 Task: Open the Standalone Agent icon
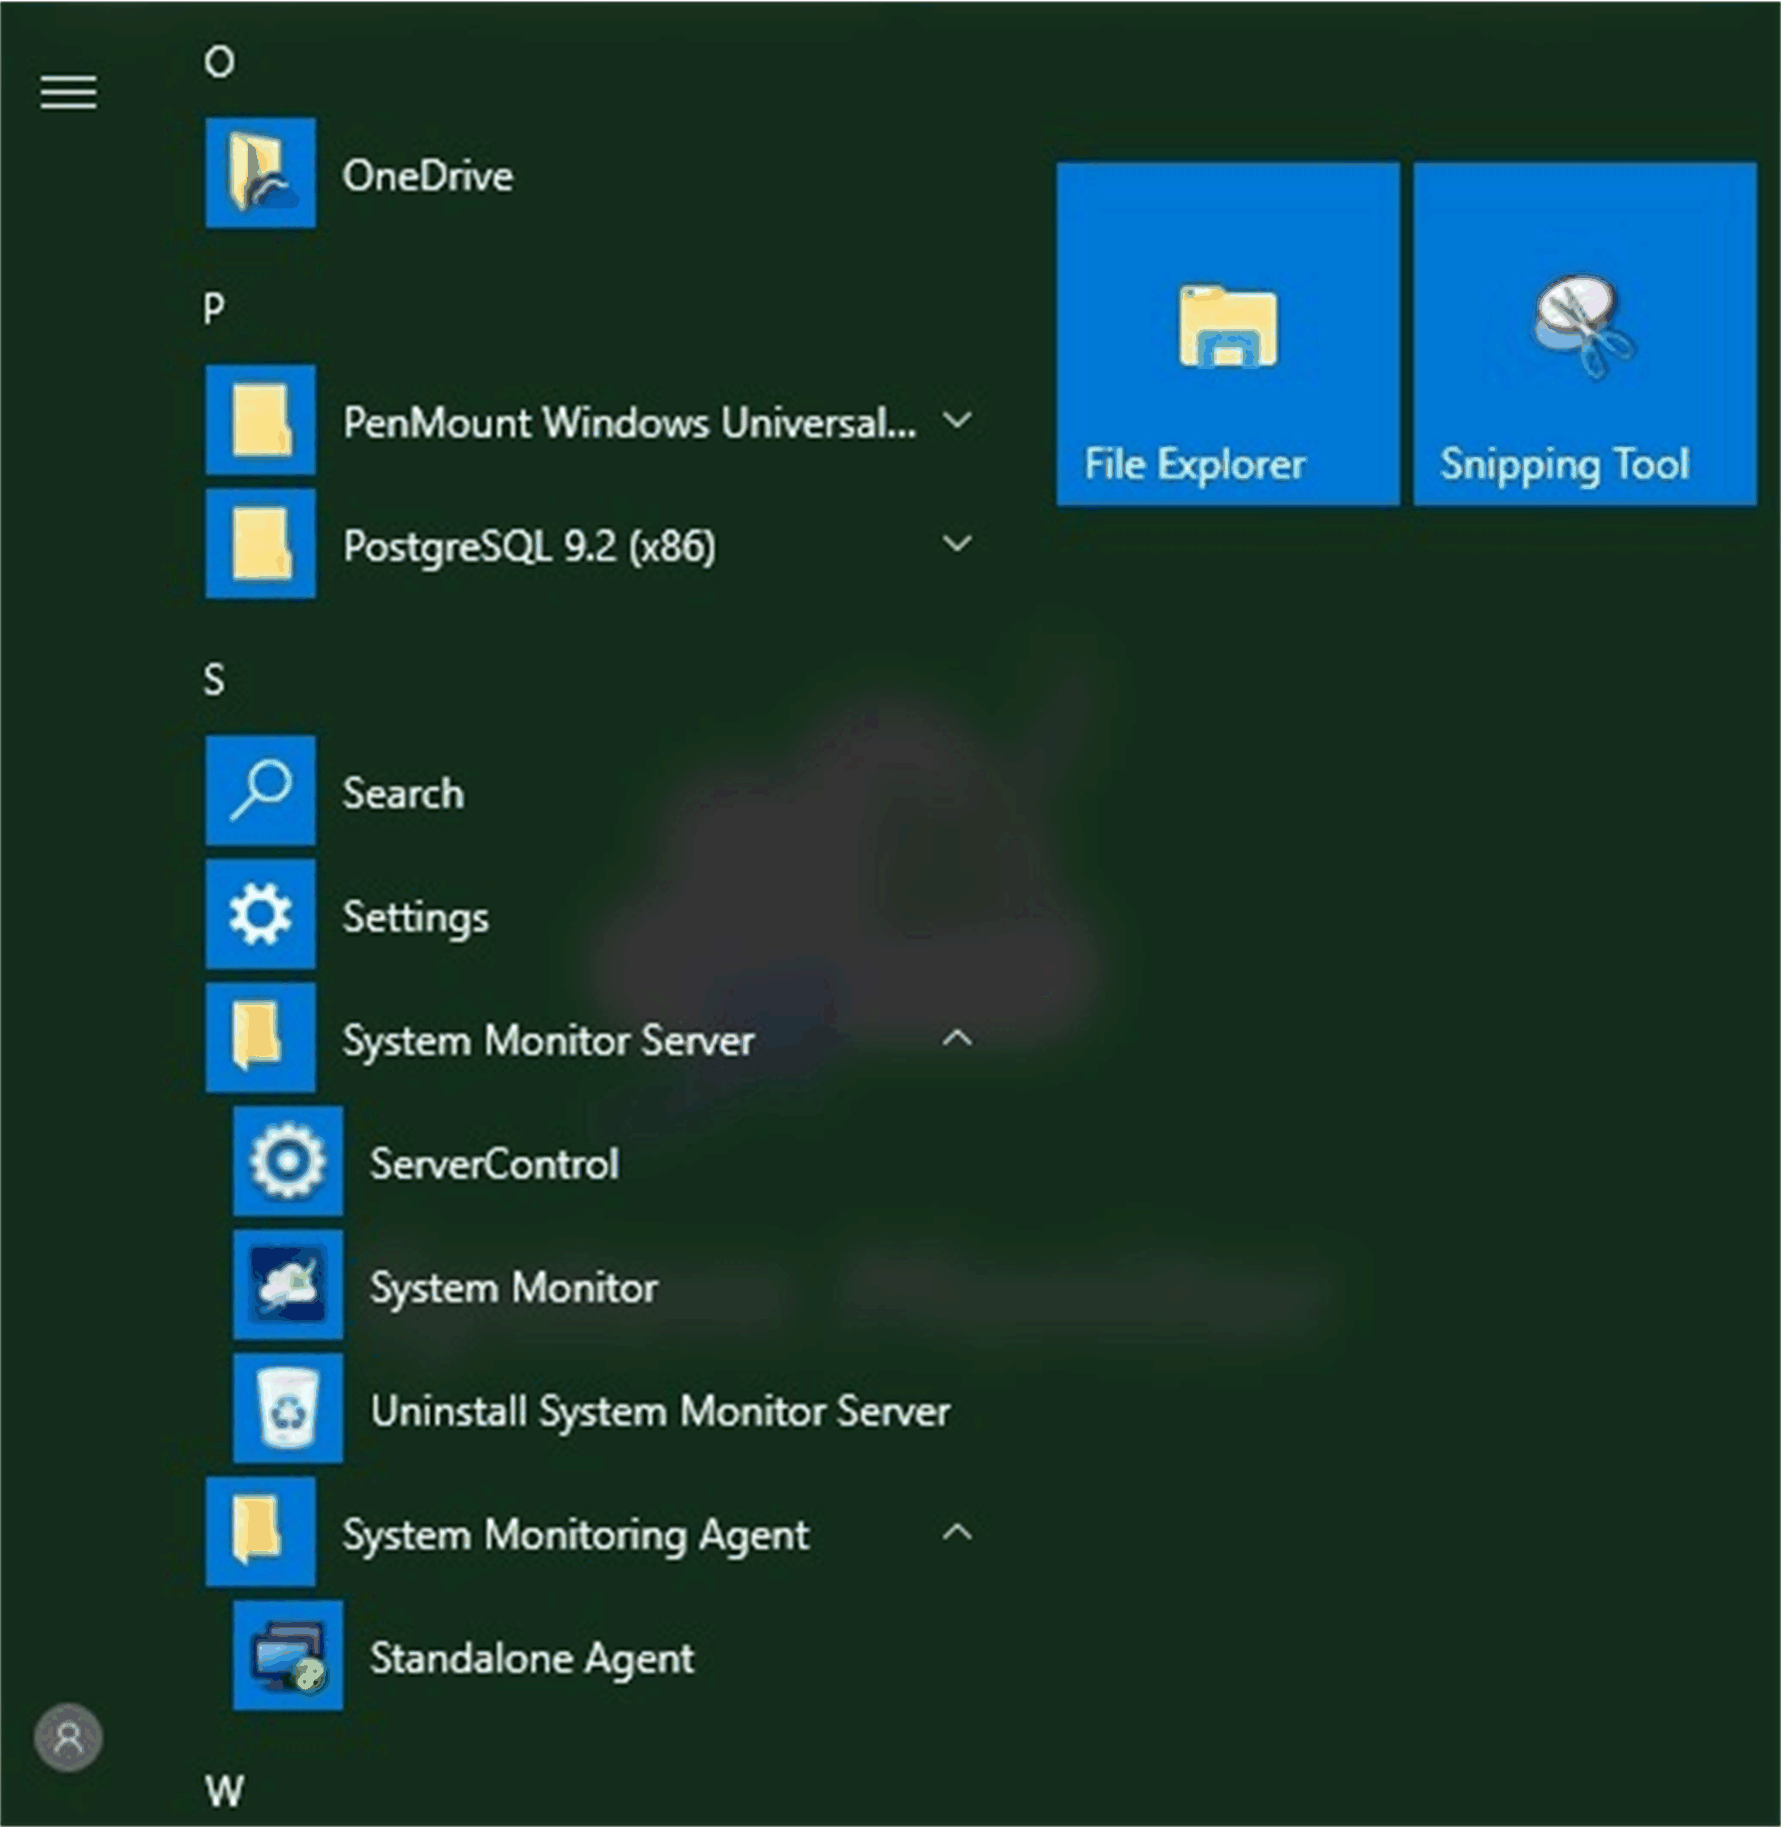point(288,1655)
